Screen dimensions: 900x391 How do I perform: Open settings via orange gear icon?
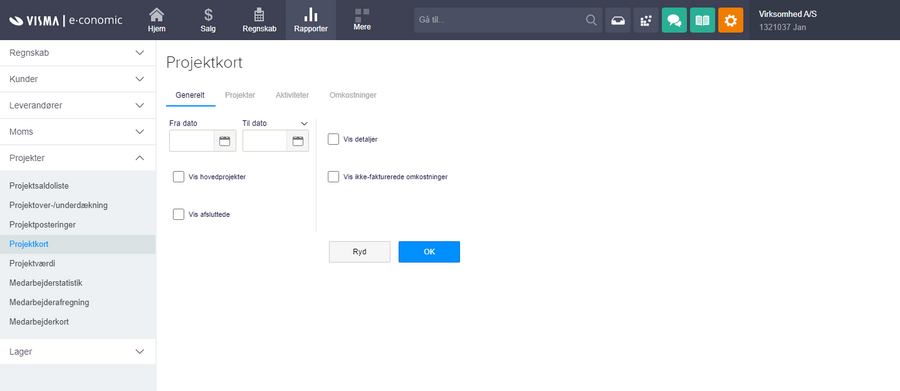[730, 20]
